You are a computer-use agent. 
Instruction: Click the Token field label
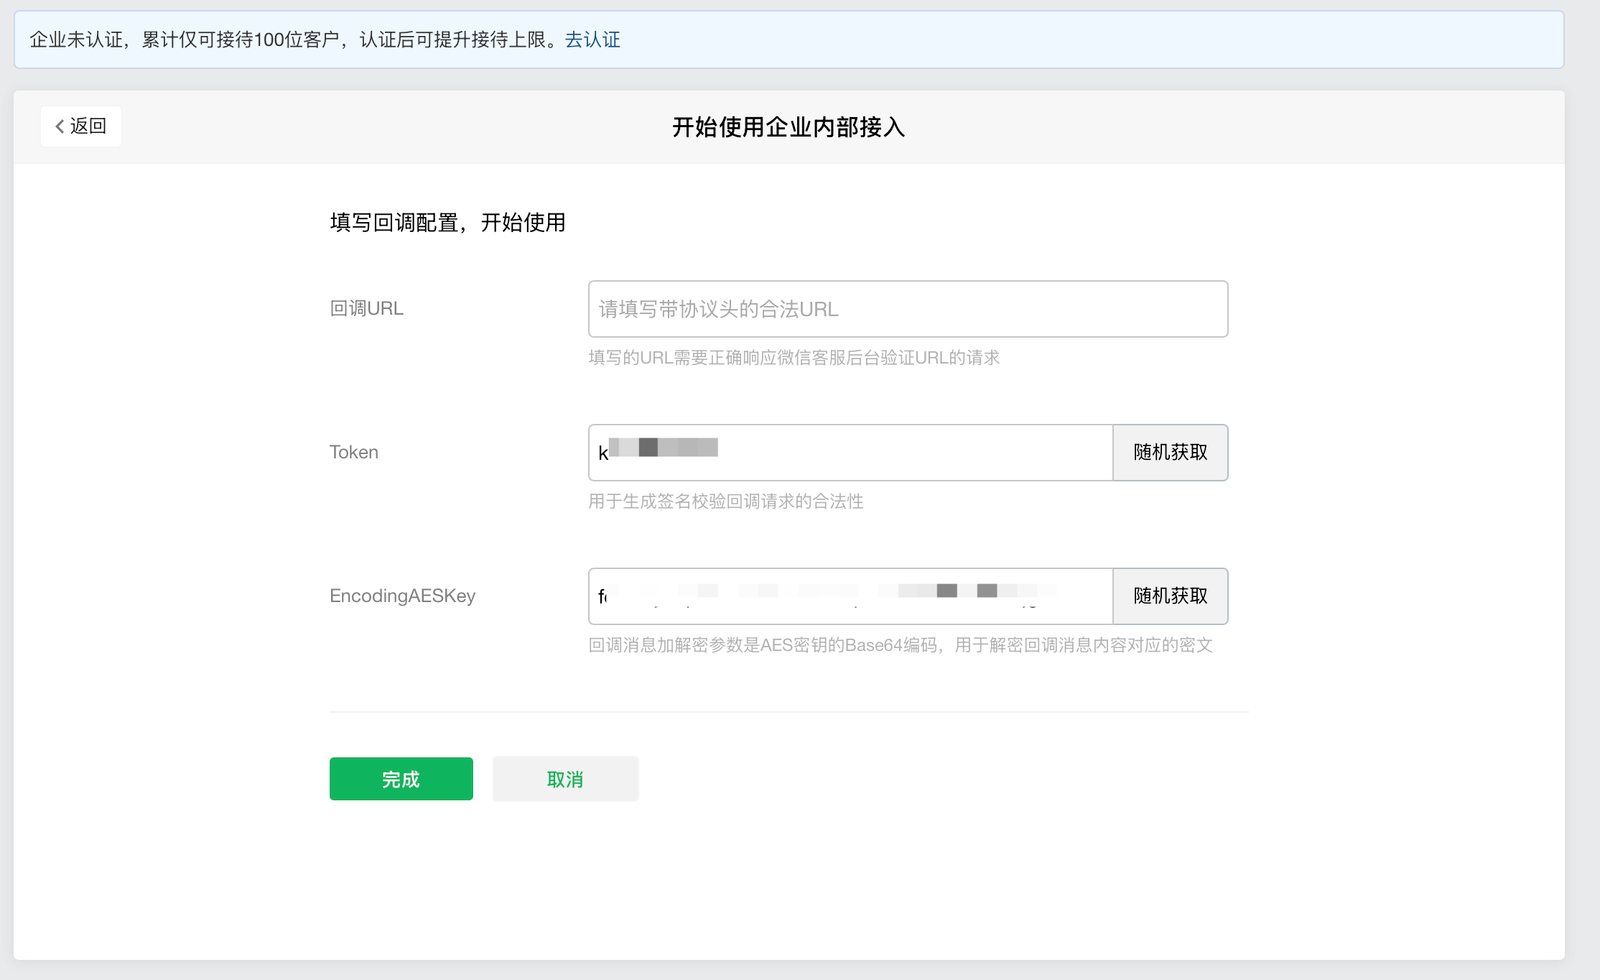pyautogui.click(x=354, y=453)
